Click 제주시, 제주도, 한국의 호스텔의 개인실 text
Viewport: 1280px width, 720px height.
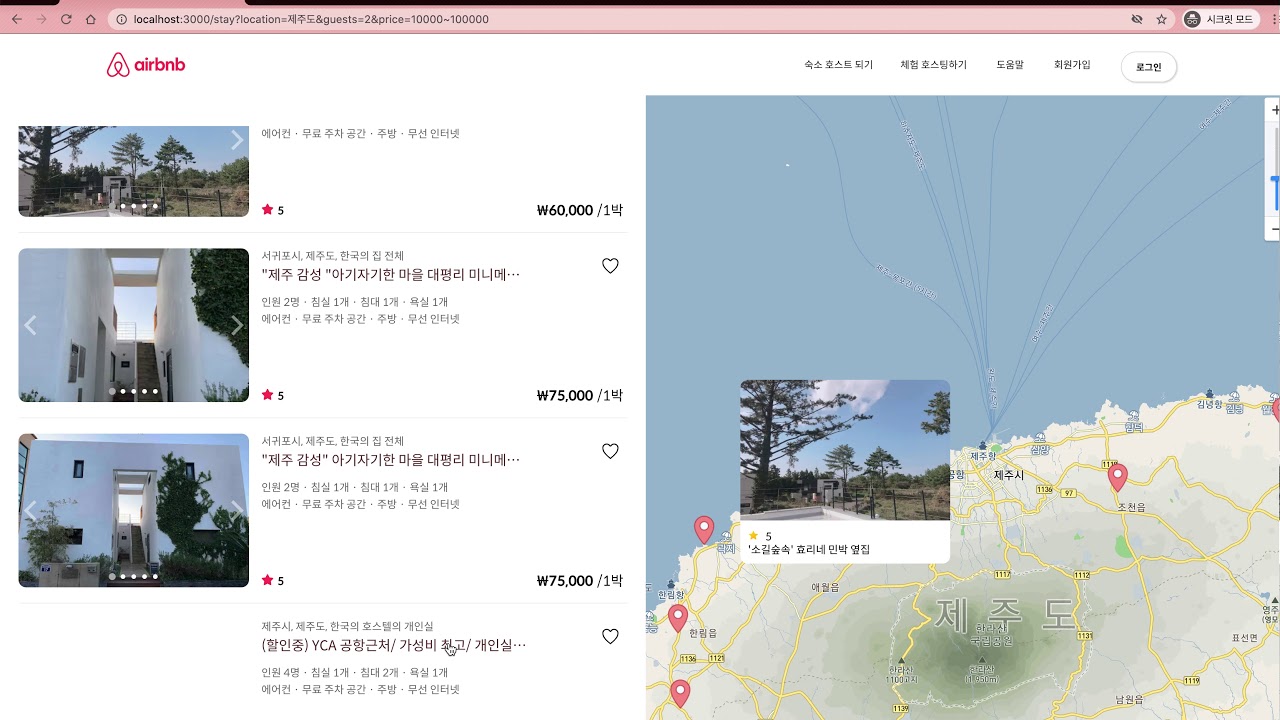coord(348,626)
